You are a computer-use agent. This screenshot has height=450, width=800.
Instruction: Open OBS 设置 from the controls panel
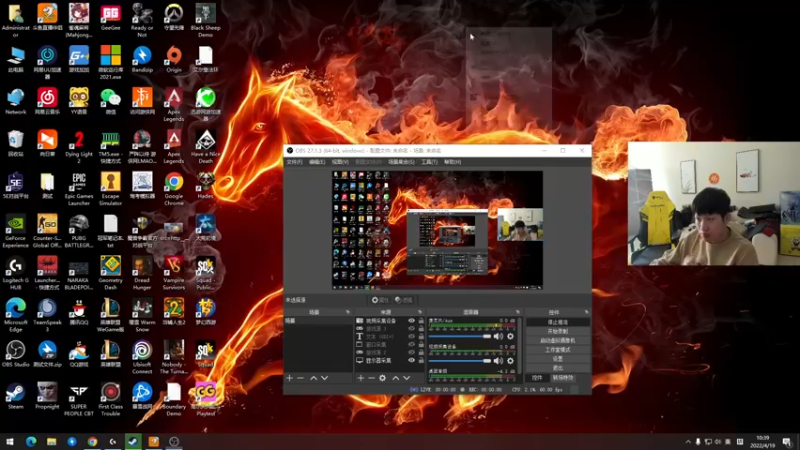[x=558, y=359]
